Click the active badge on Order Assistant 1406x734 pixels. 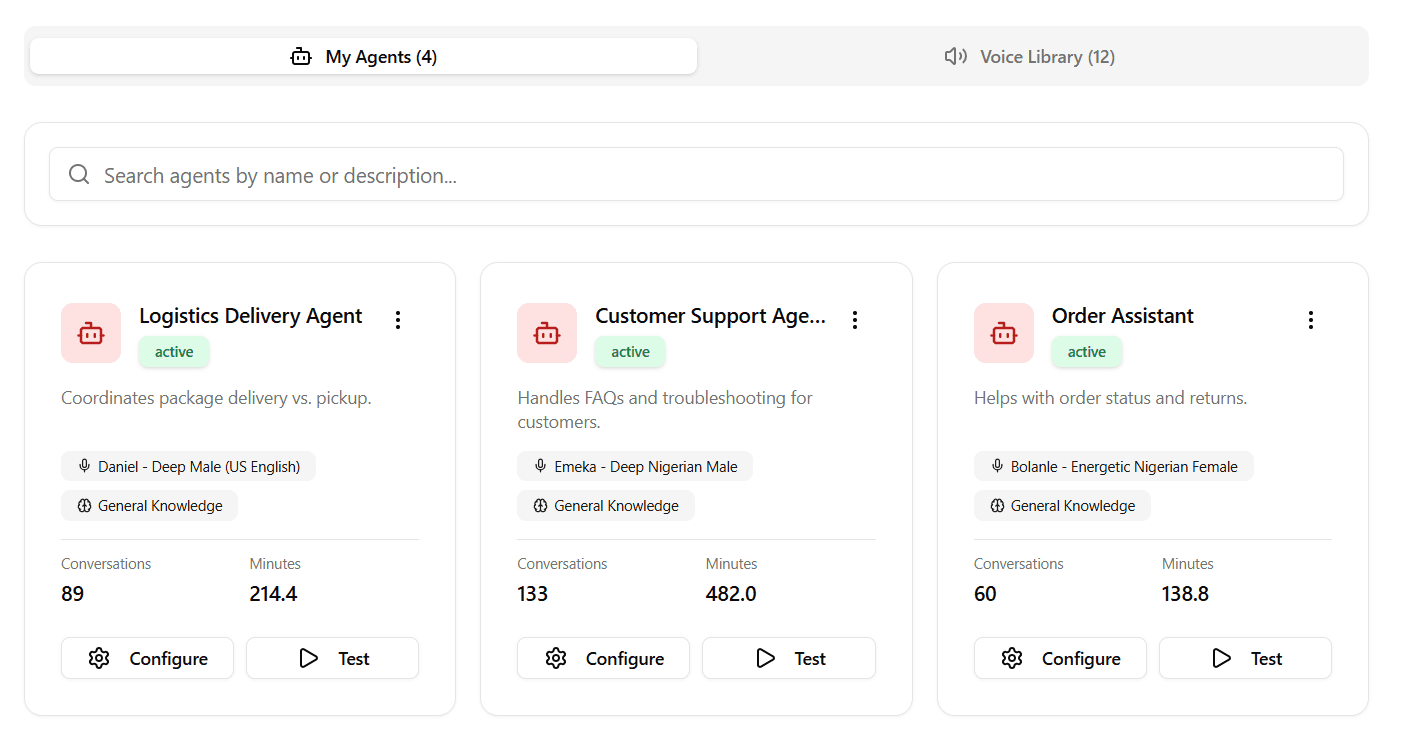(1086, 352)
